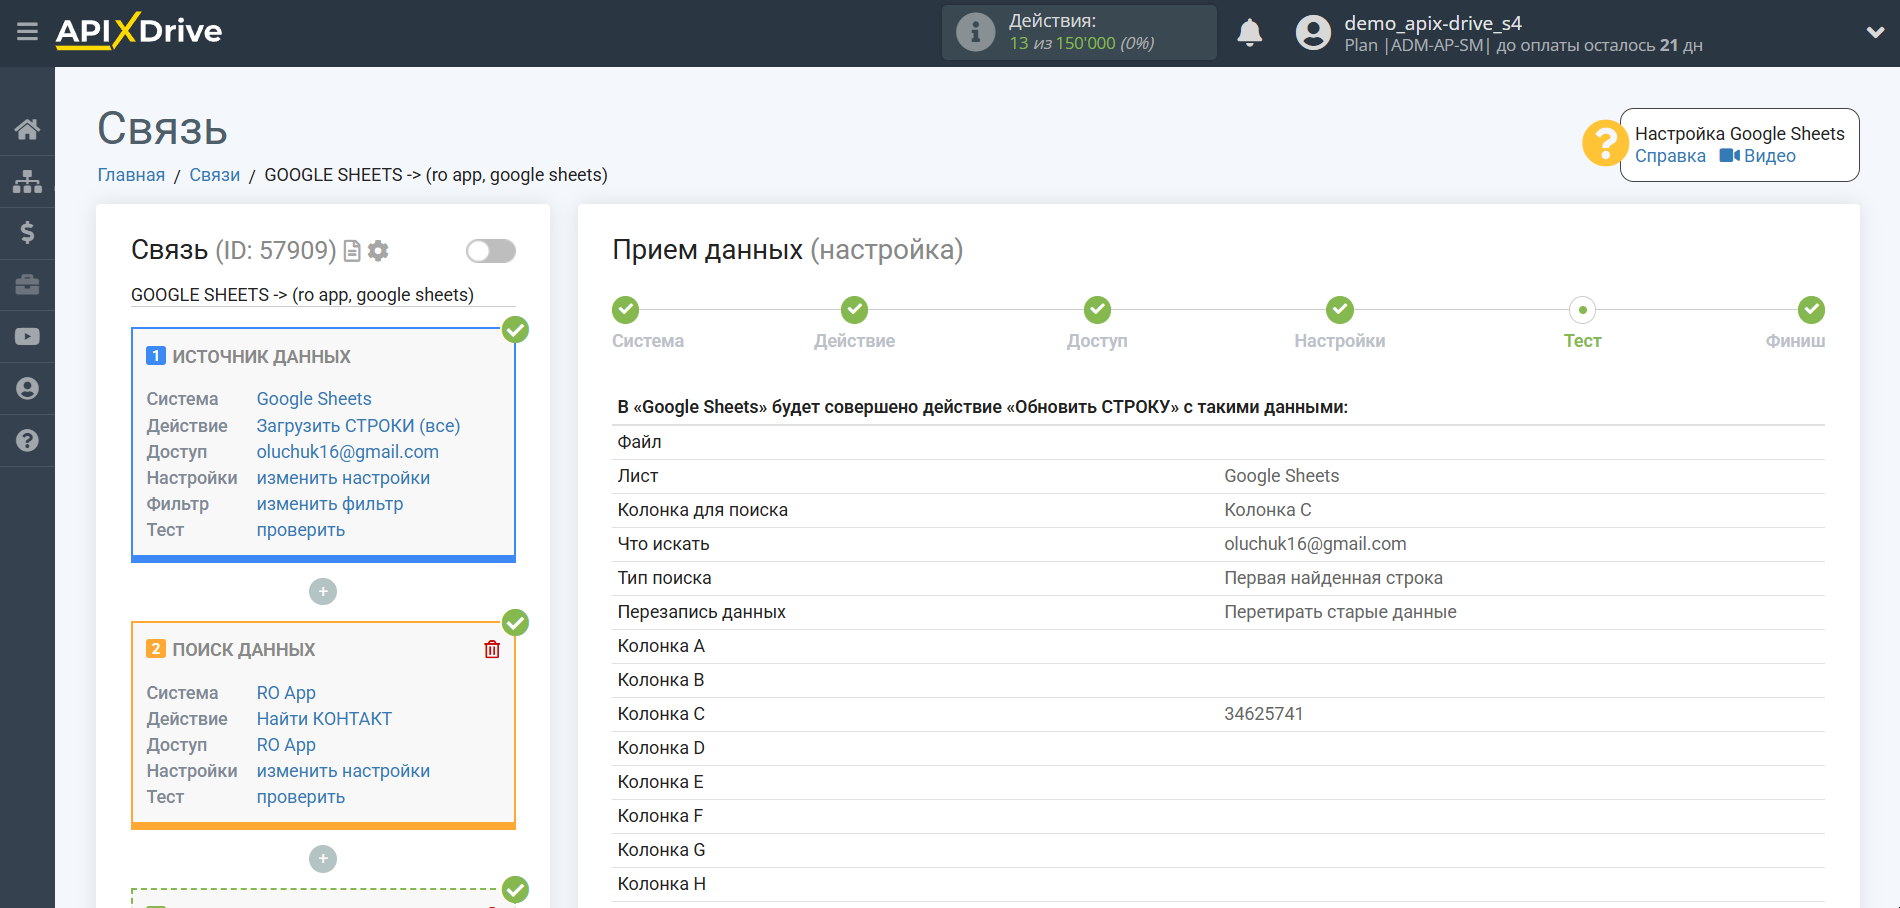Screen dimensions: 1900x908
Task: Click the notifications bell icon
Action: [1249, 33]
